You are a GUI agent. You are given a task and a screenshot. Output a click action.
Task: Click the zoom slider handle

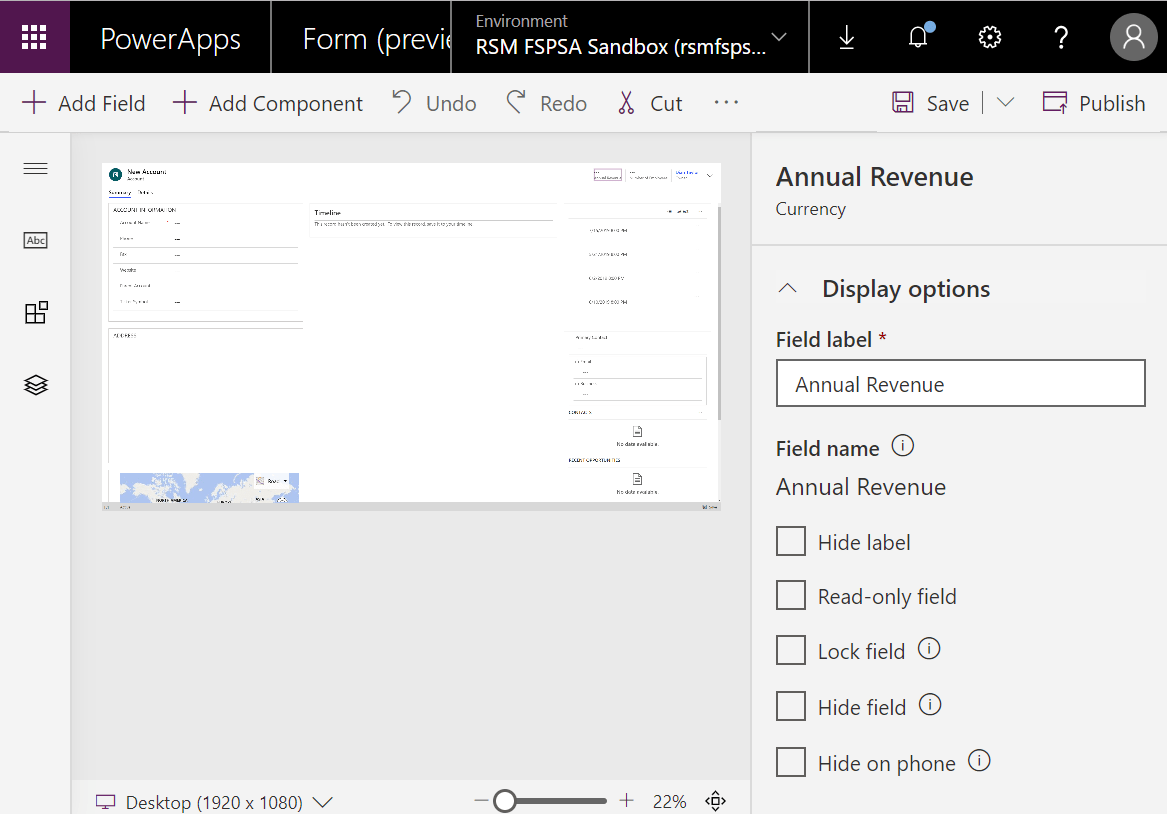coord(505,801)
